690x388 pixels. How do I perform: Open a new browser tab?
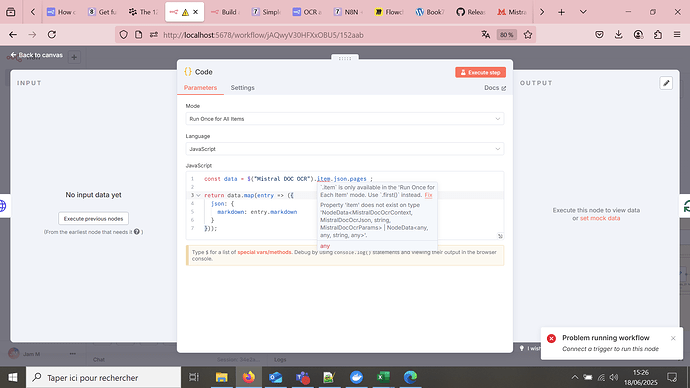[x=561, y=12]
